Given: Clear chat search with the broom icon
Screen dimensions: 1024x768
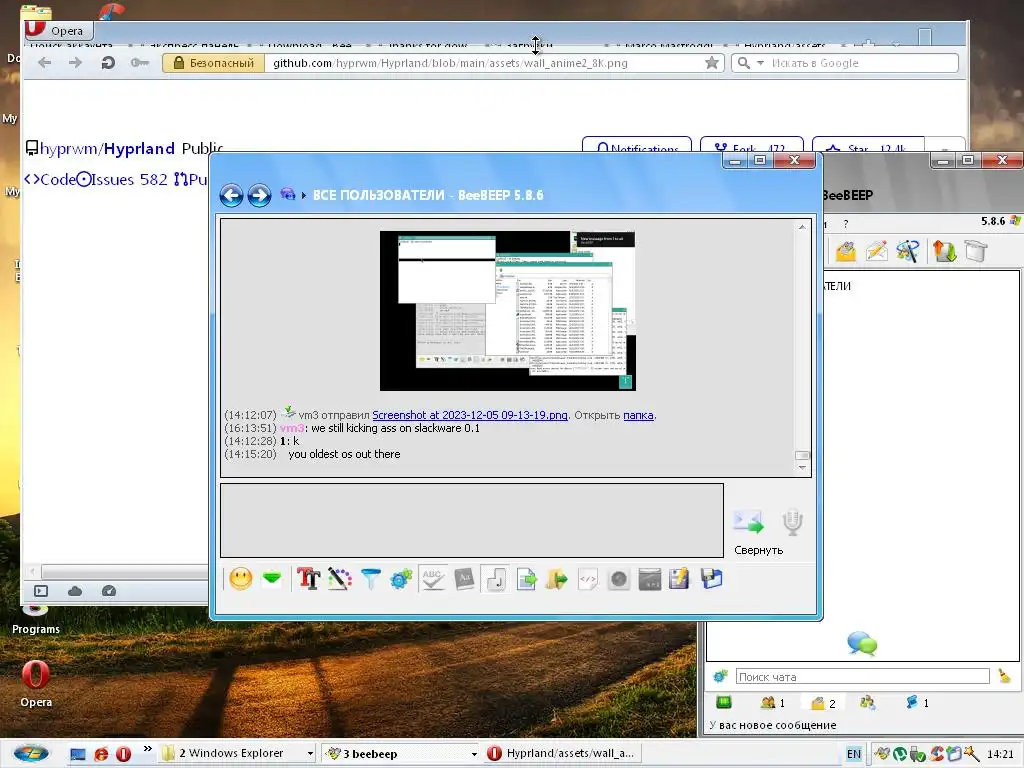Looking at the screenshot, I should pos(1004,677).
